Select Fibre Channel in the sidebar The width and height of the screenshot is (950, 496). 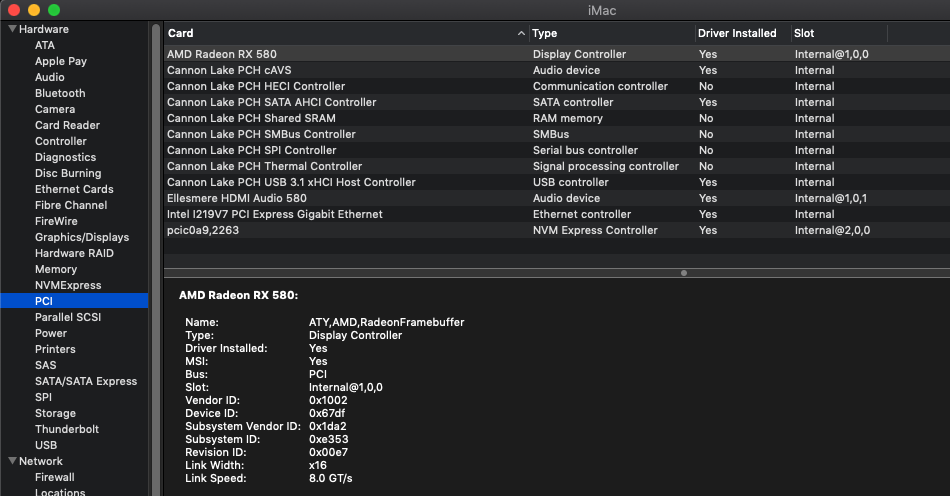(71, 205)
